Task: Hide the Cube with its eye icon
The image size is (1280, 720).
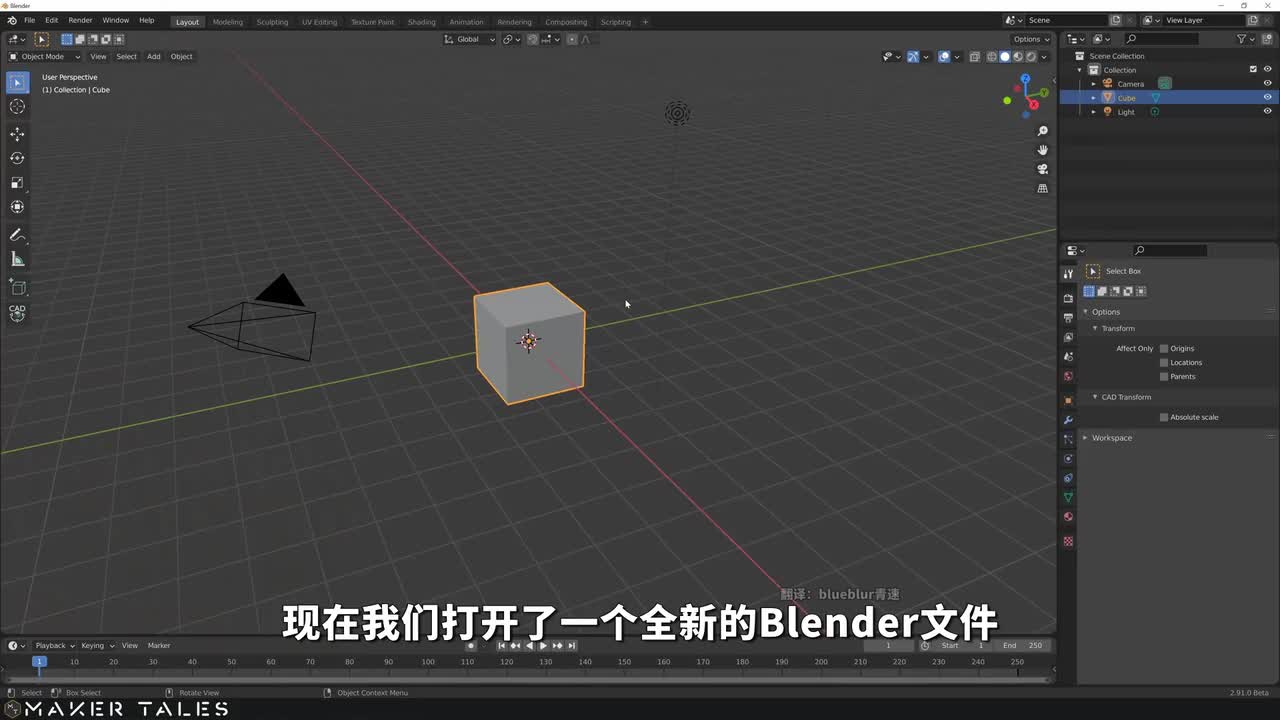Action: click(1267, 98)
